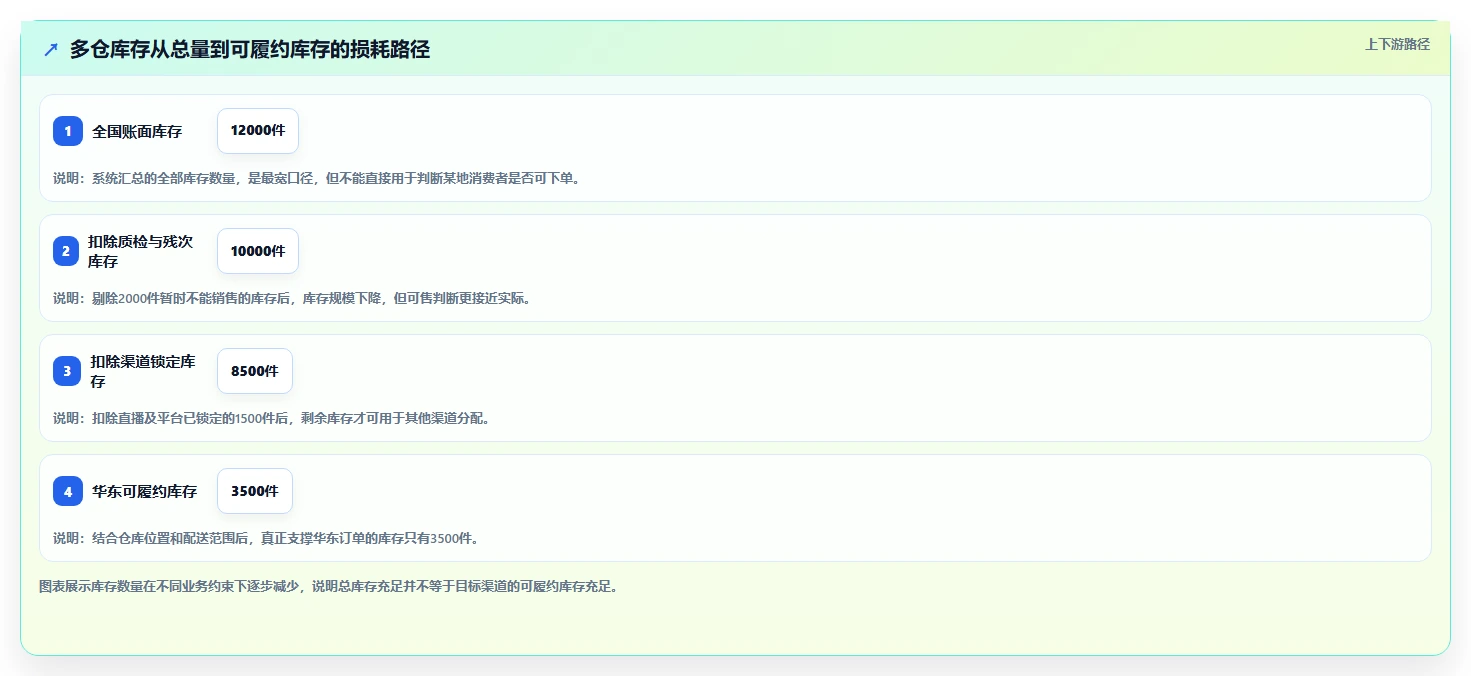
Task: Click the 扣除渠道锁定库存 step label
Action: pyautogui.click(x=143, y=371)
